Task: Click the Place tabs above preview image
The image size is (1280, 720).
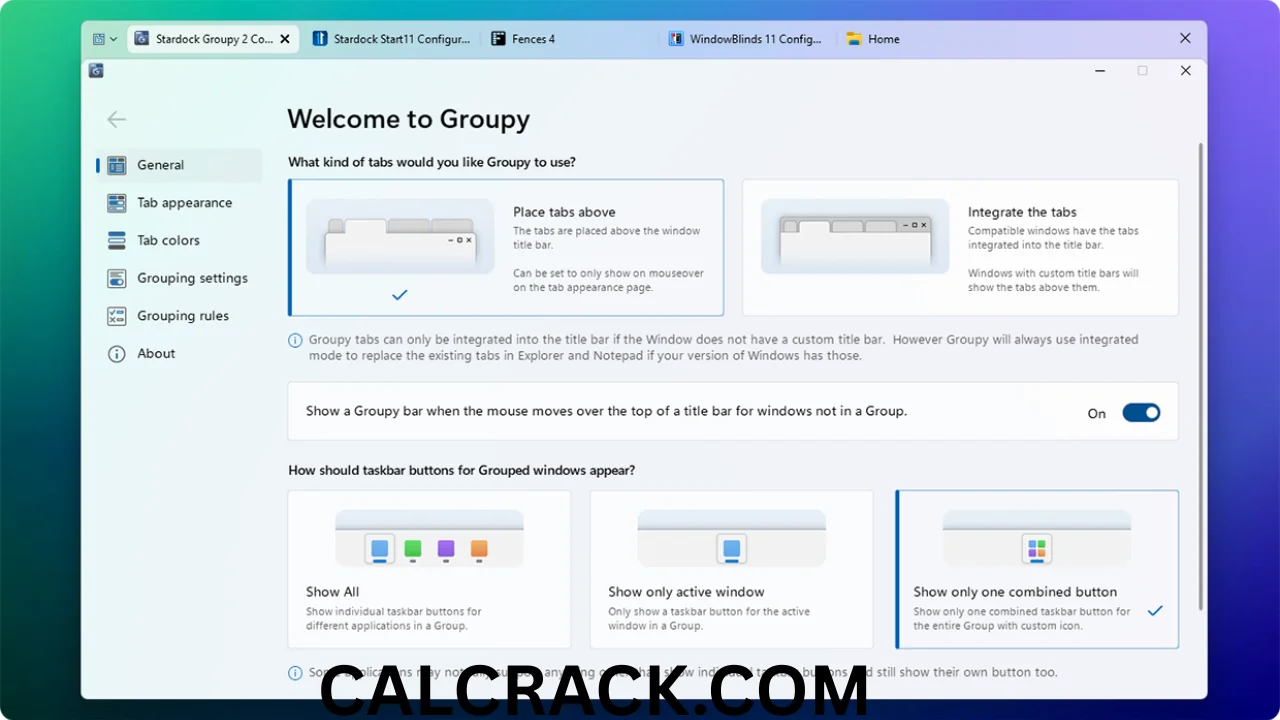Action: [400, 236]
